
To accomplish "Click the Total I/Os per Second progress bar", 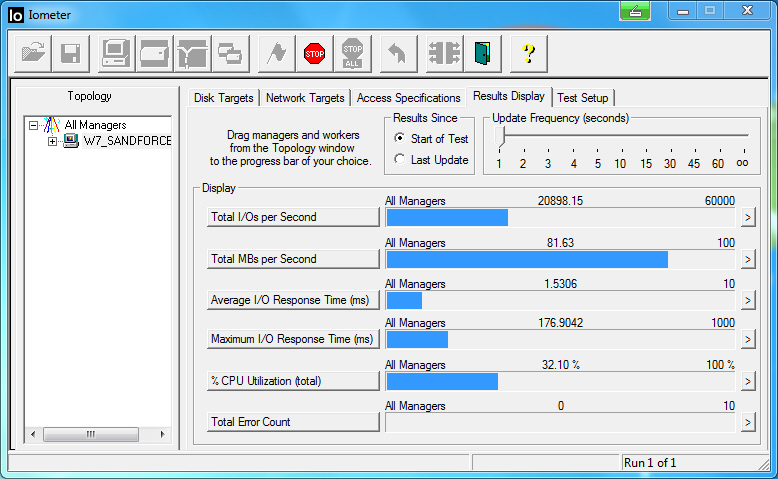I will click(x=560, y=217).
